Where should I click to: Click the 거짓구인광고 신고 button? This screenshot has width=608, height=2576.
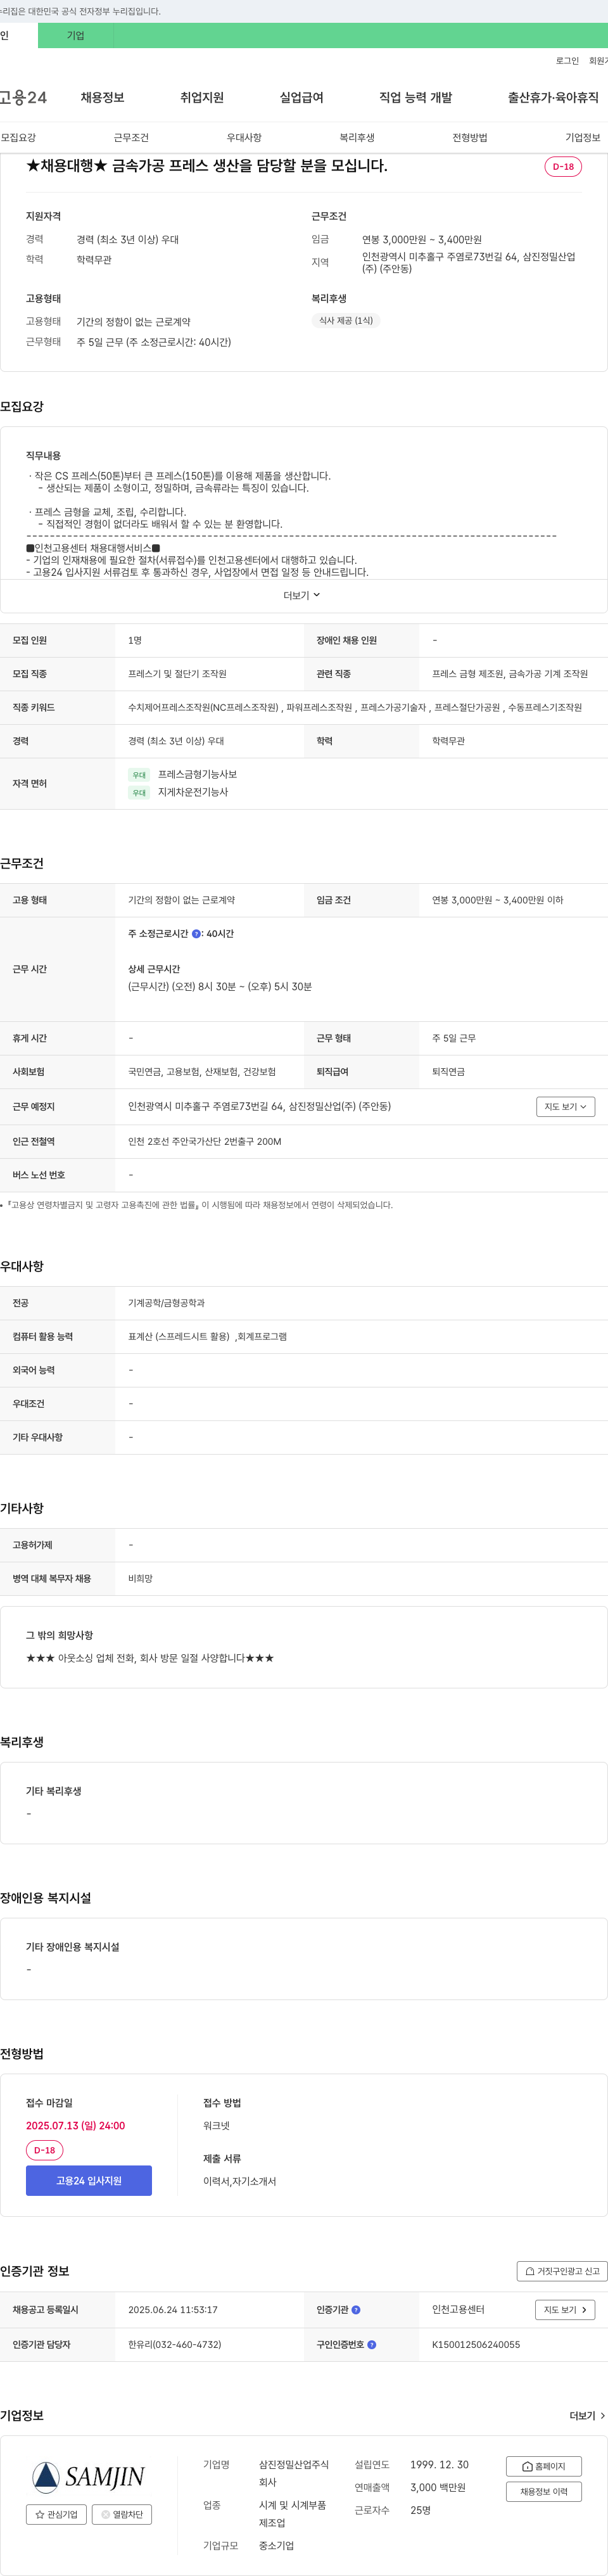pos(562,2271)
